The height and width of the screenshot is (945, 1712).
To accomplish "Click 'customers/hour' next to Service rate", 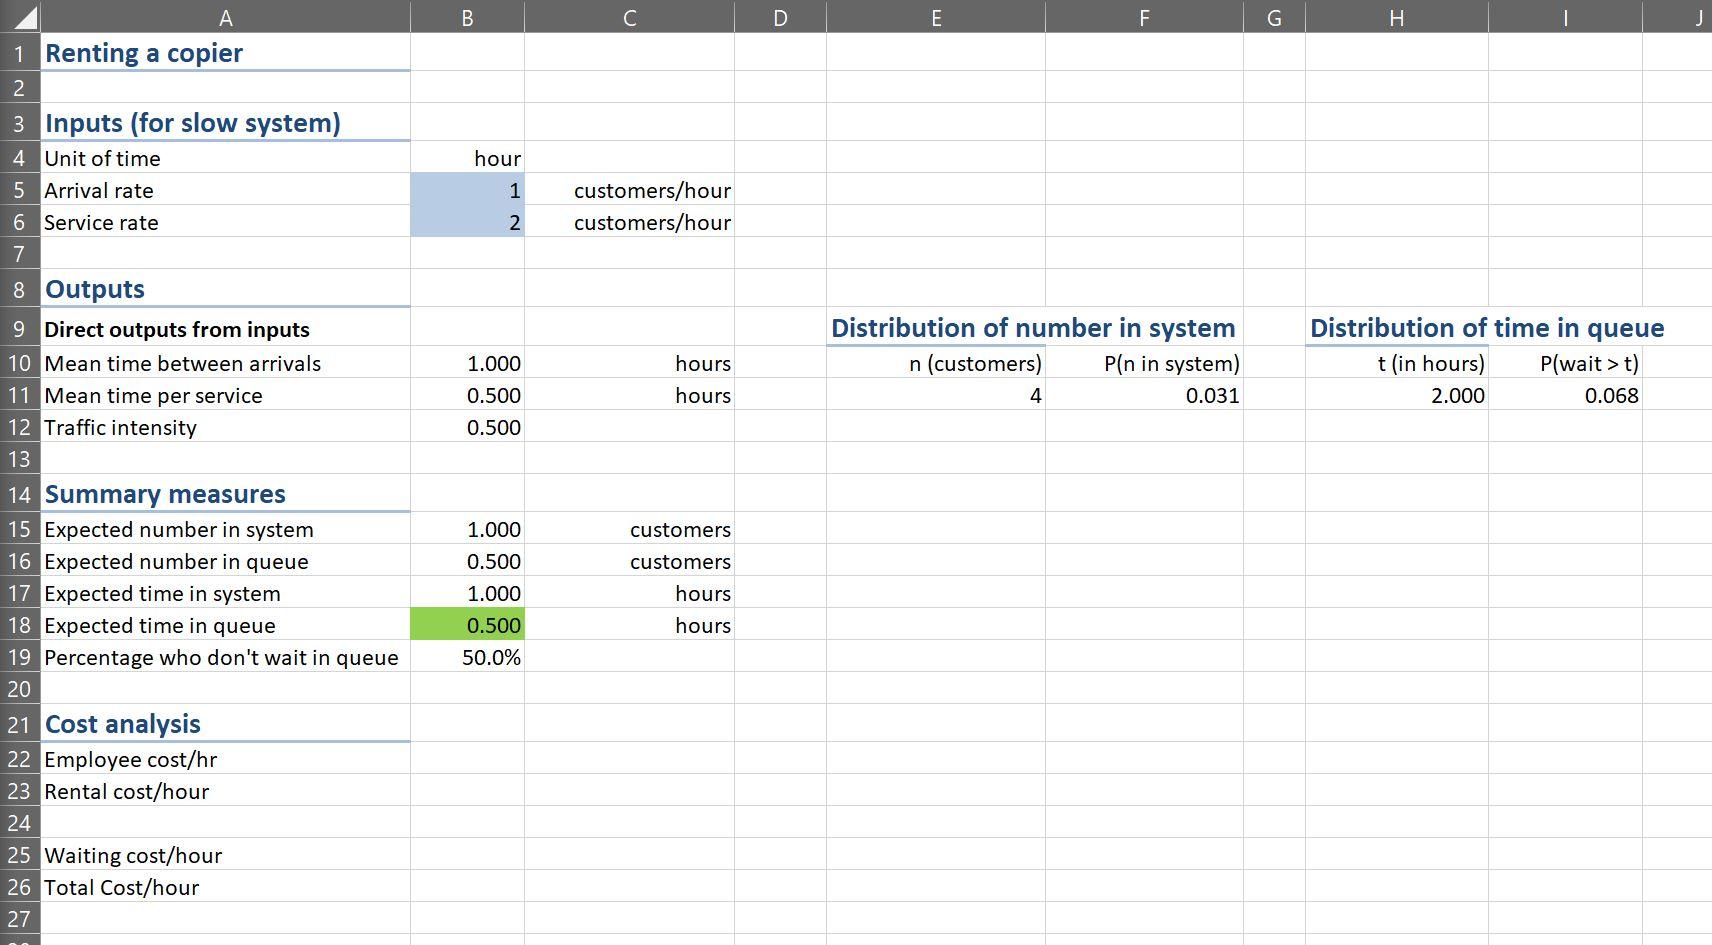I will click(629, 222).
